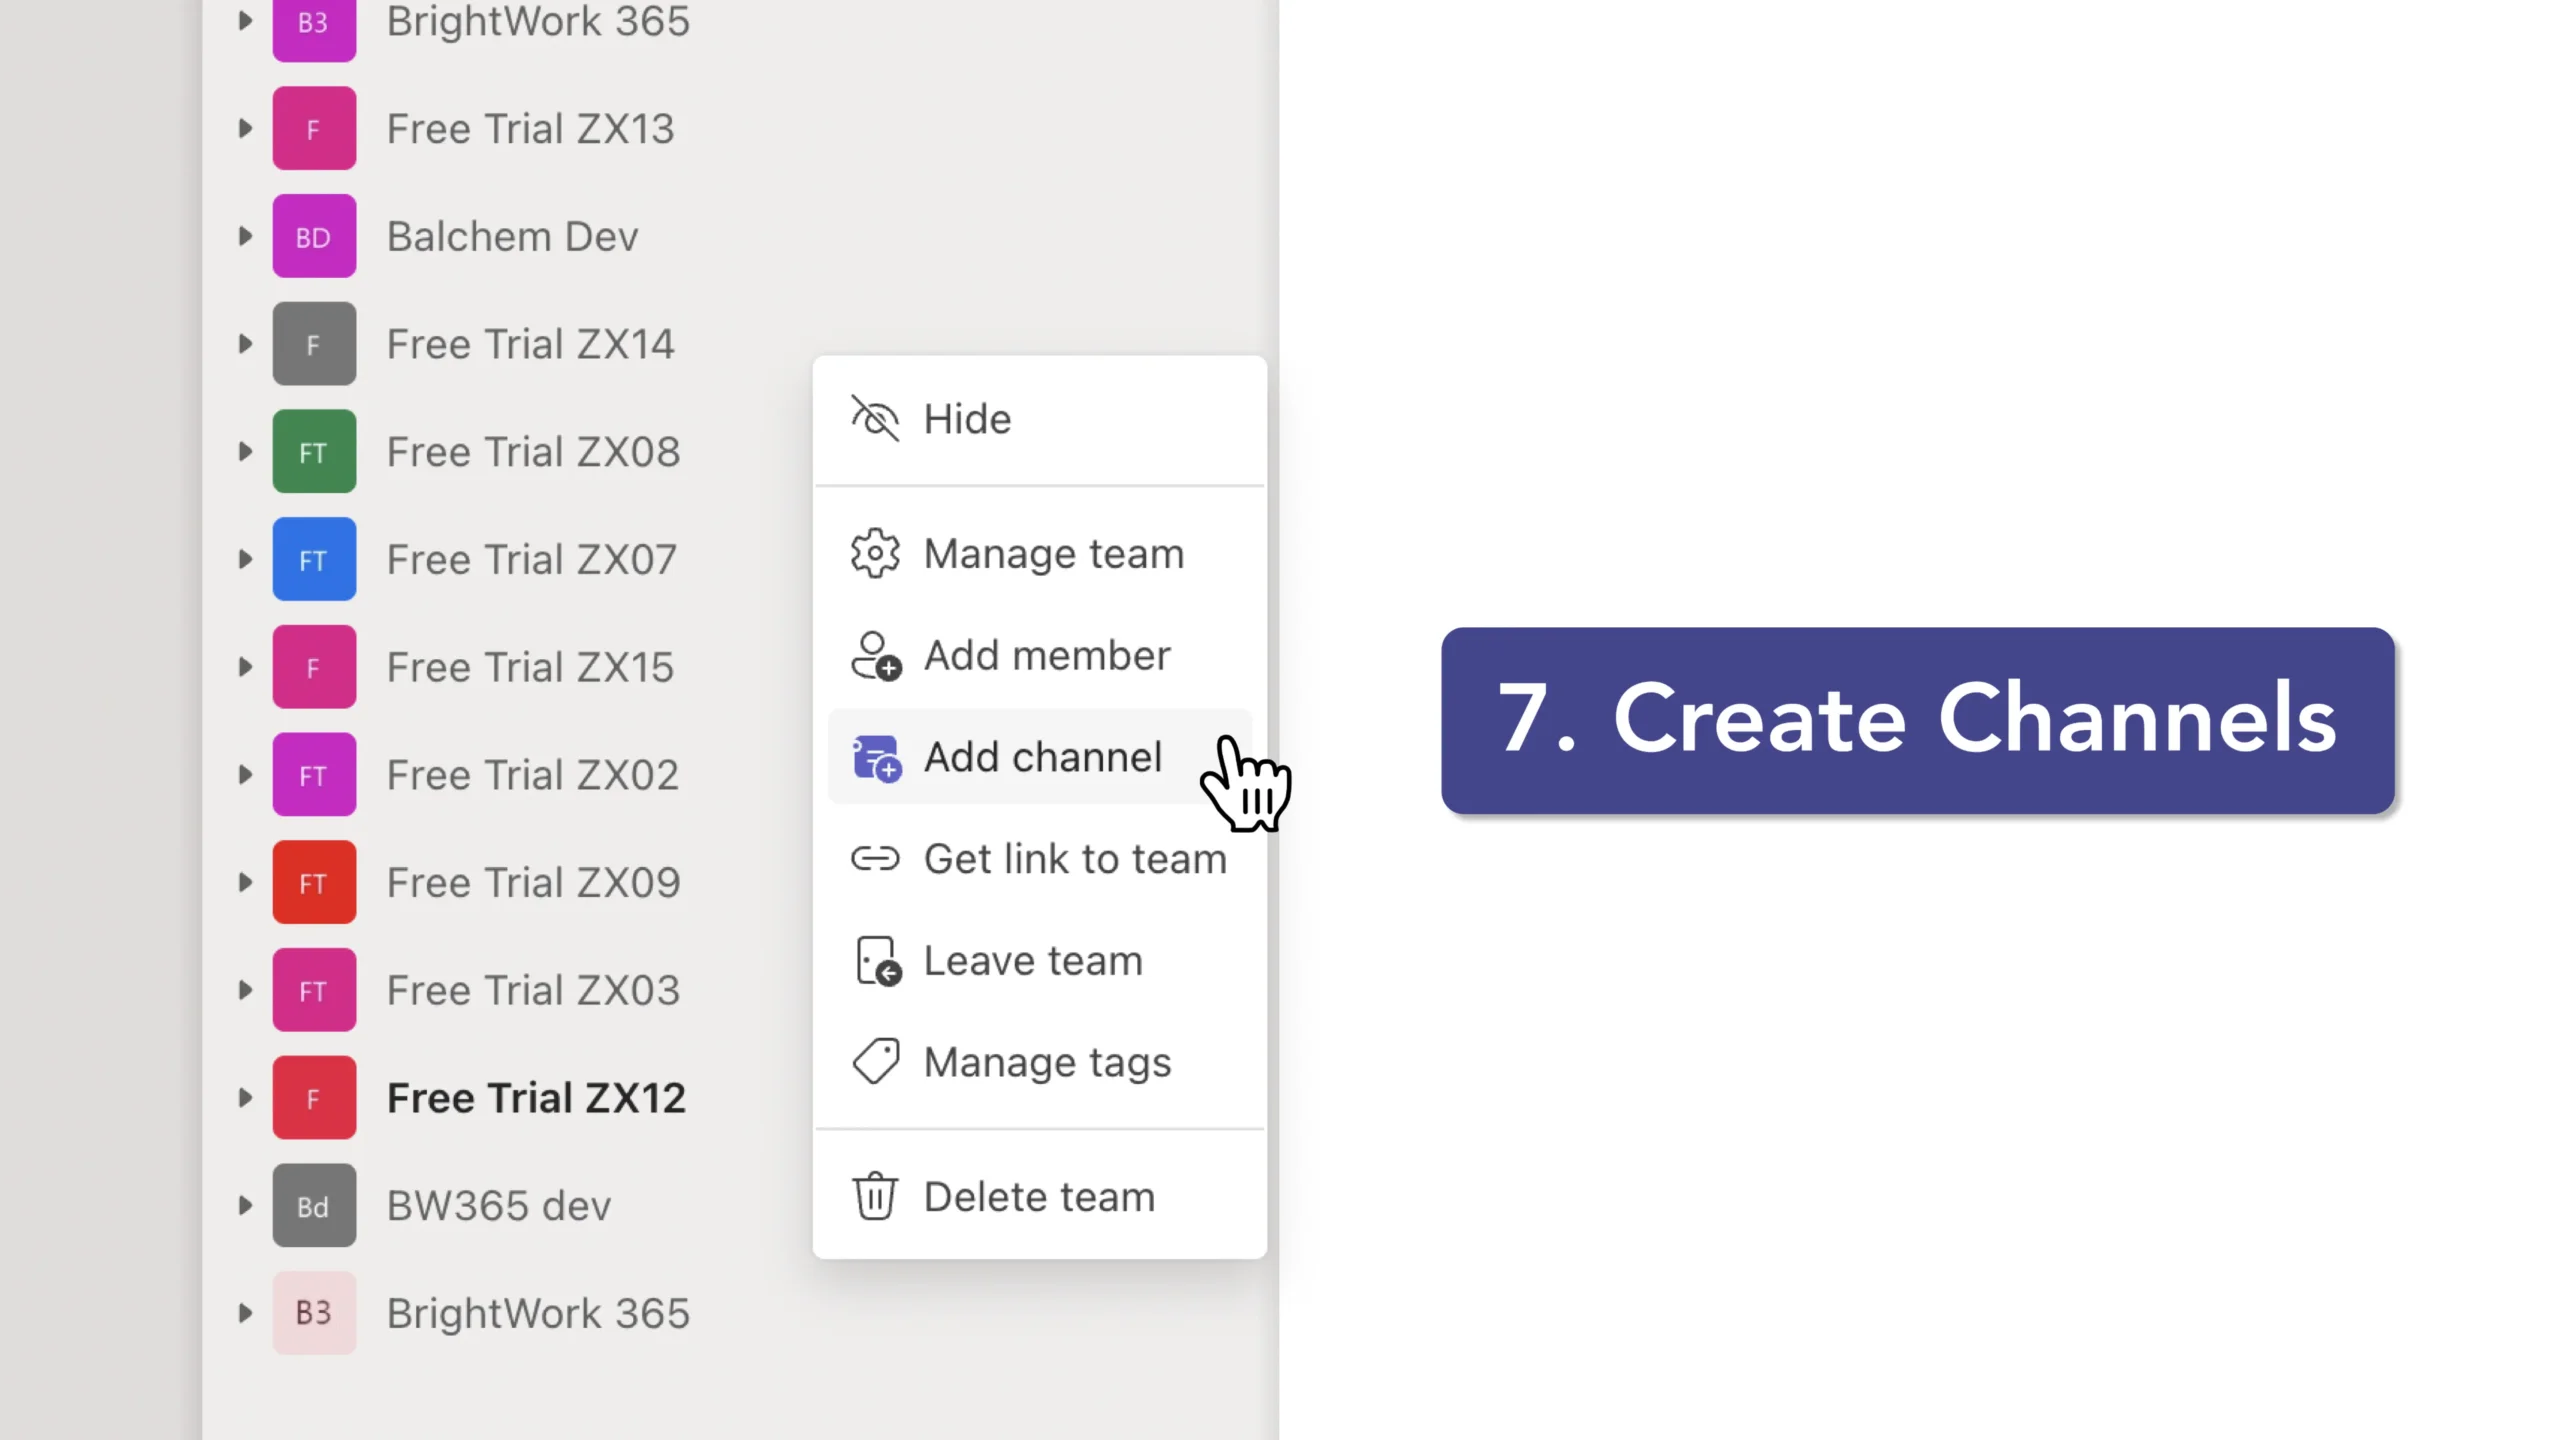Viewport: 2560px width, 1440px height.
Task: Click the Manage tags tag icon
Action: [875, 1062]
